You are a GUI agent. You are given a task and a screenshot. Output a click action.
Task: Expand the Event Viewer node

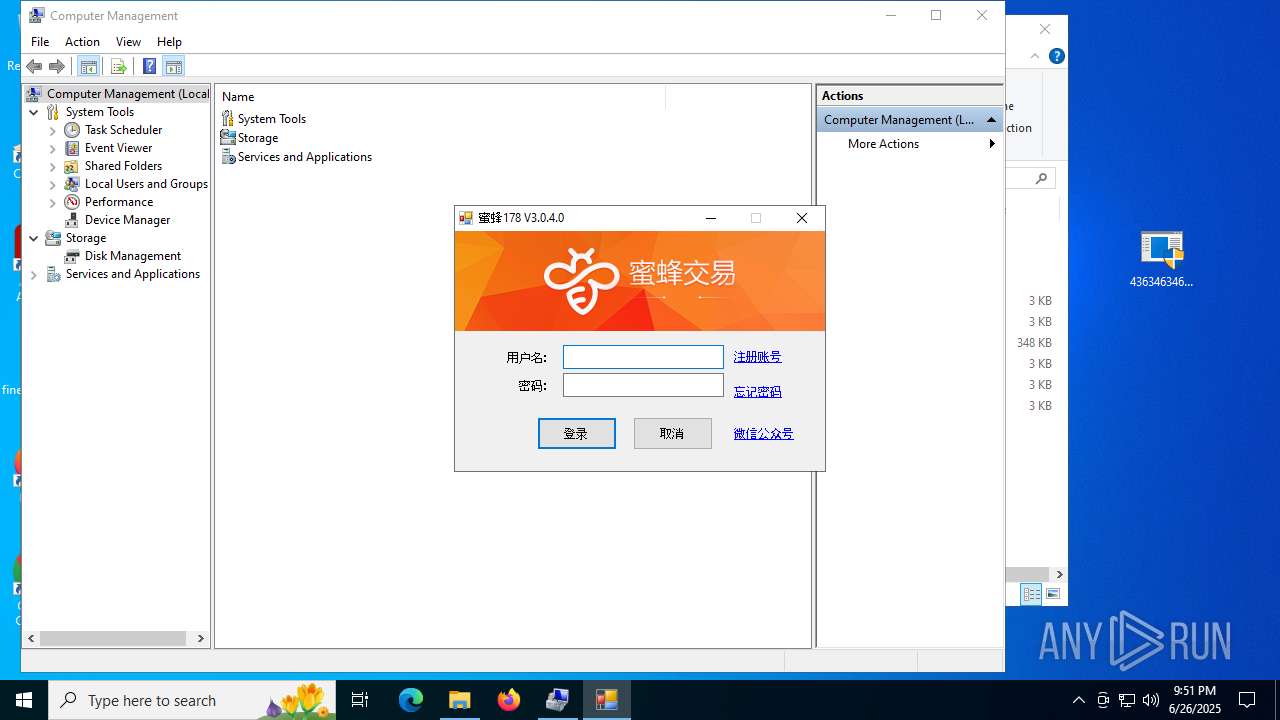tap(53, 148)
